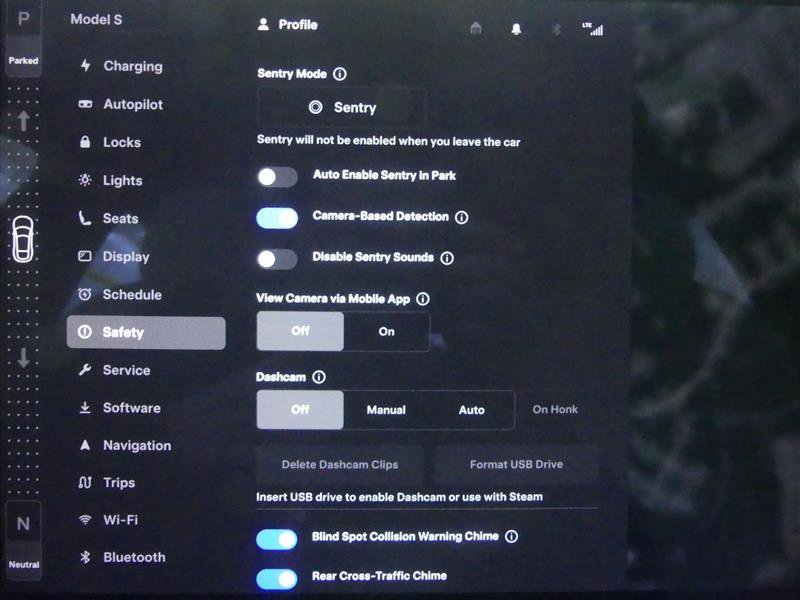Open the Autopilot settings menu
Screen dimensions: 800x600
click(121, 104)
